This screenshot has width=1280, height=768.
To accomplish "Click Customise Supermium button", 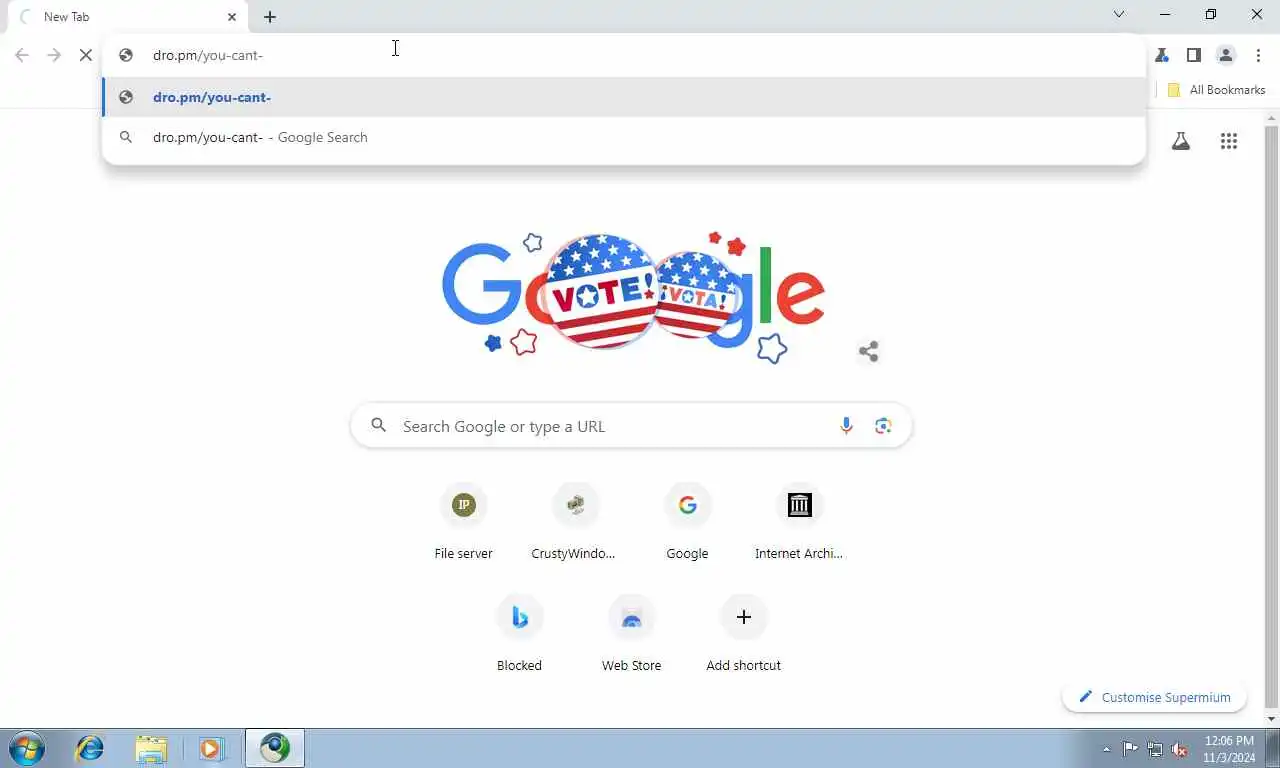I will click(1154, 697).
